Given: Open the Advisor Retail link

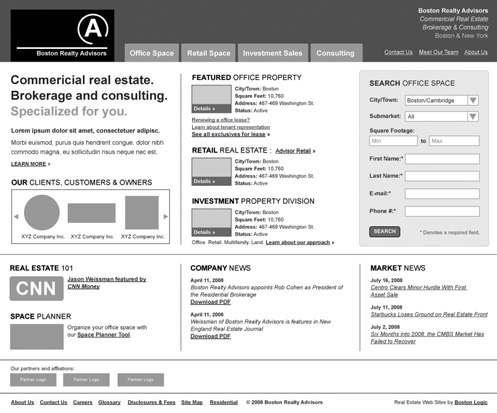Looking at the screenshot, I should pyautogui.click(x=293, y=151).
